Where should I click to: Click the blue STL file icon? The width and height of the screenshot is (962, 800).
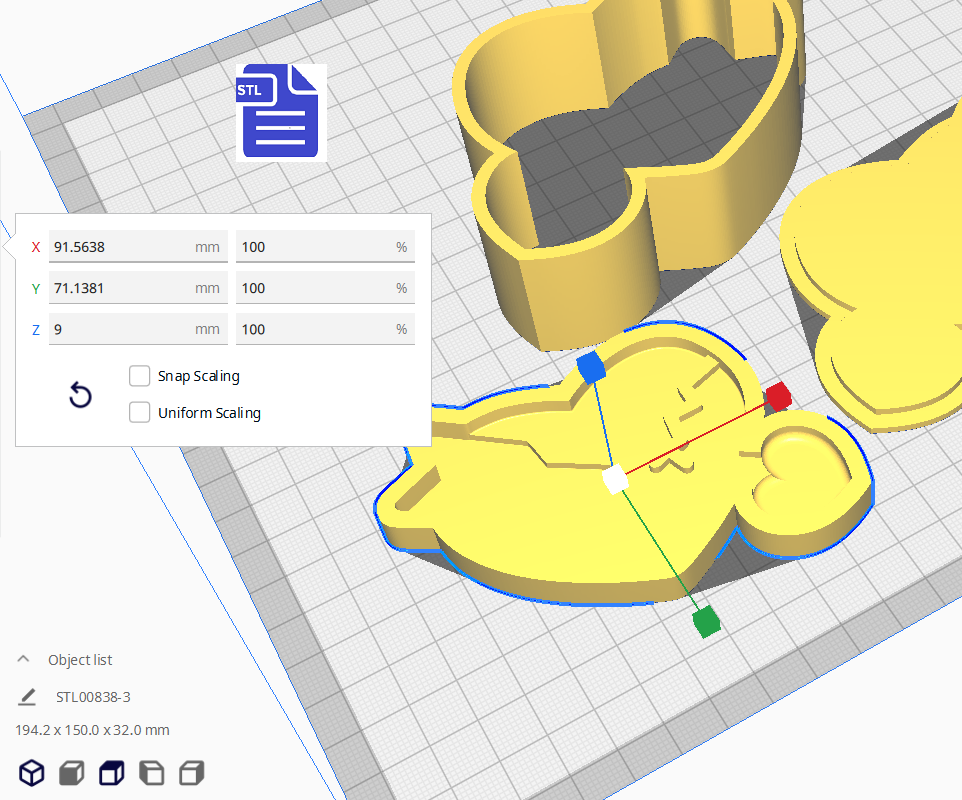[x=281, y=112]
